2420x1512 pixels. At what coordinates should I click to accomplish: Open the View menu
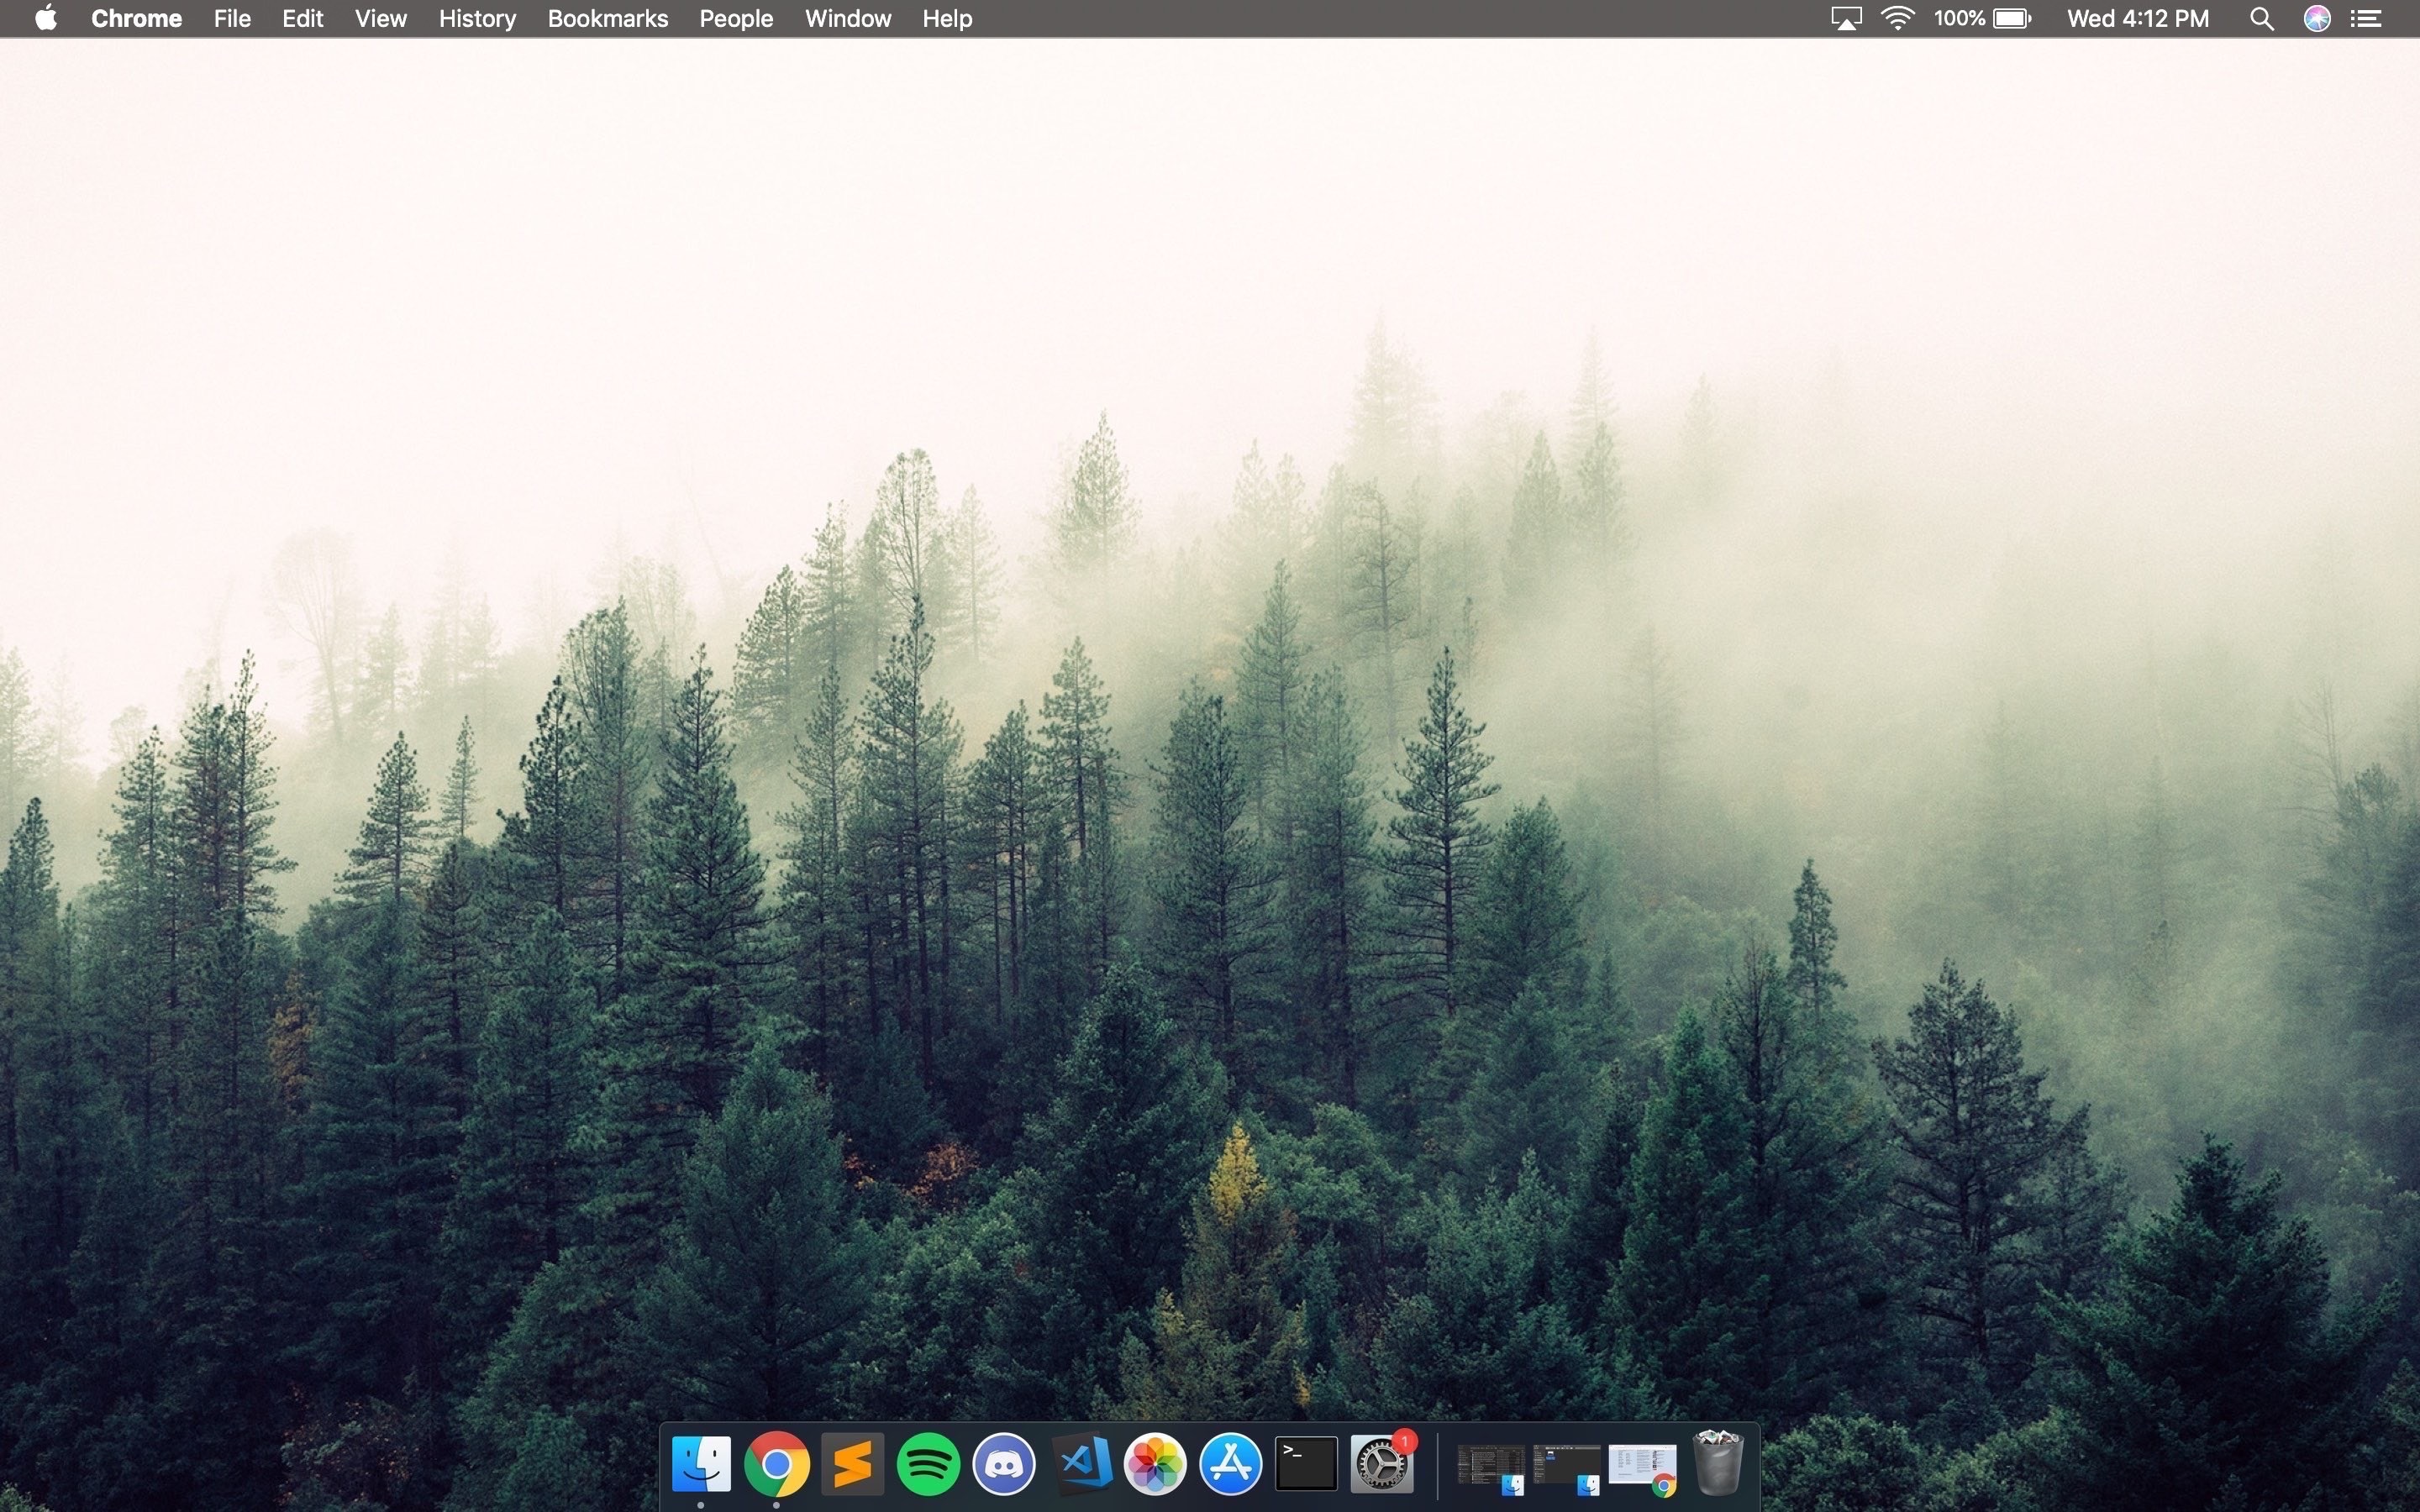(x=381, y=18)
